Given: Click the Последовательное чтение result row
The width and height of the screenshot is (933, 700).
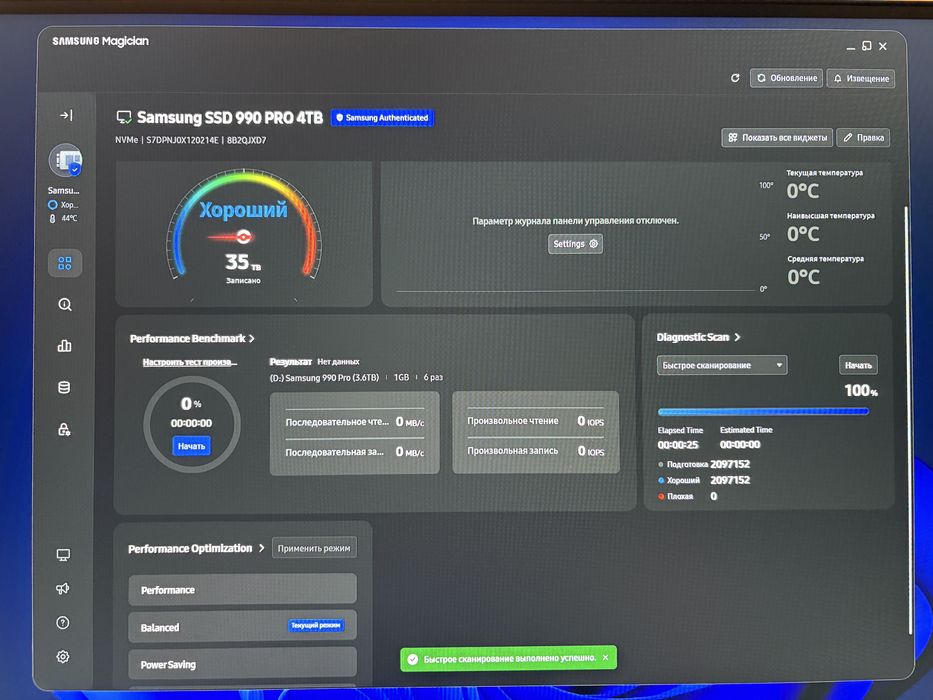Looking at the screenshot, I should (355, 422).
